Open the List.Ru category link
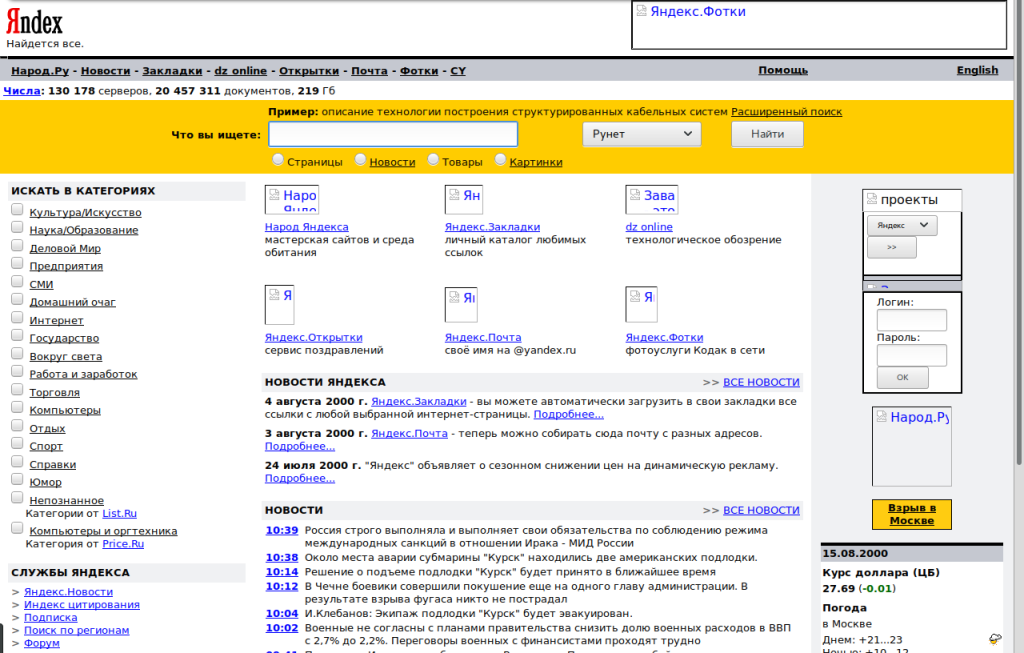Screen dimensions: 1024x653 [x=120, y=513]
